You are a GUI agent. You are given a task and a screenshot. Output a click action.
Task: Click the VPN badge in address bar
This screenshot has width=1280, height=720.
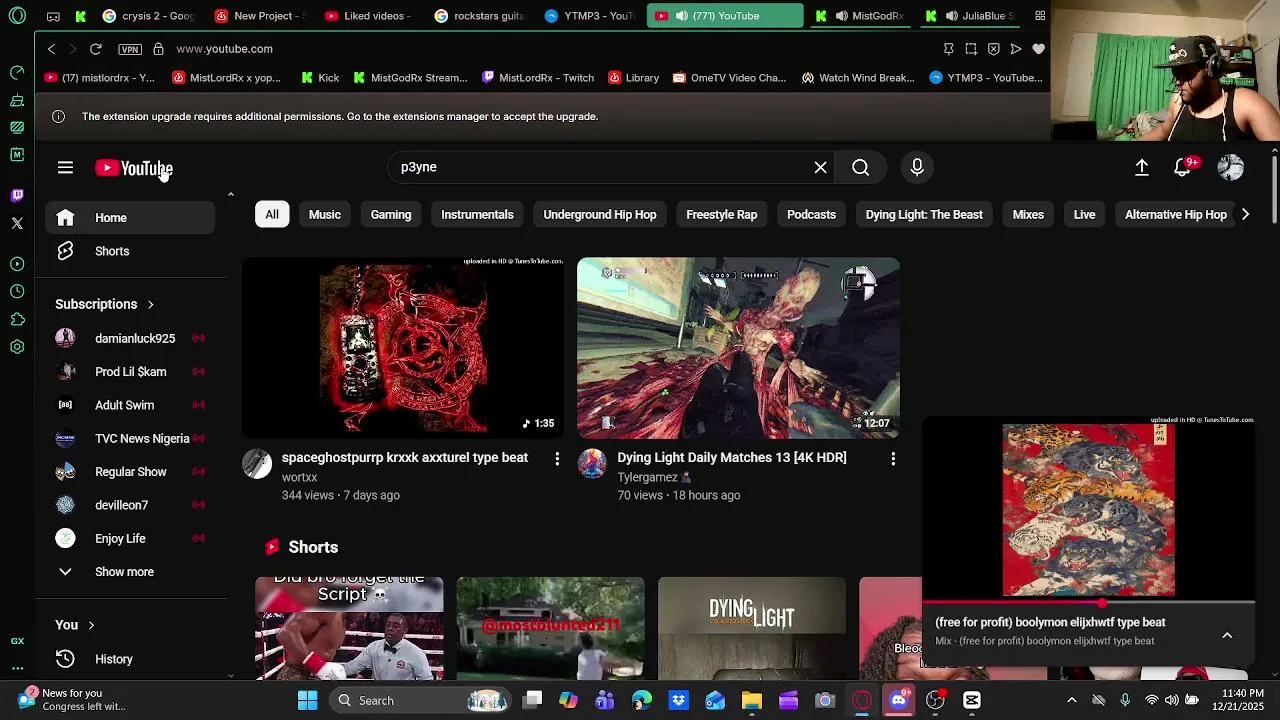click(130, 49)
